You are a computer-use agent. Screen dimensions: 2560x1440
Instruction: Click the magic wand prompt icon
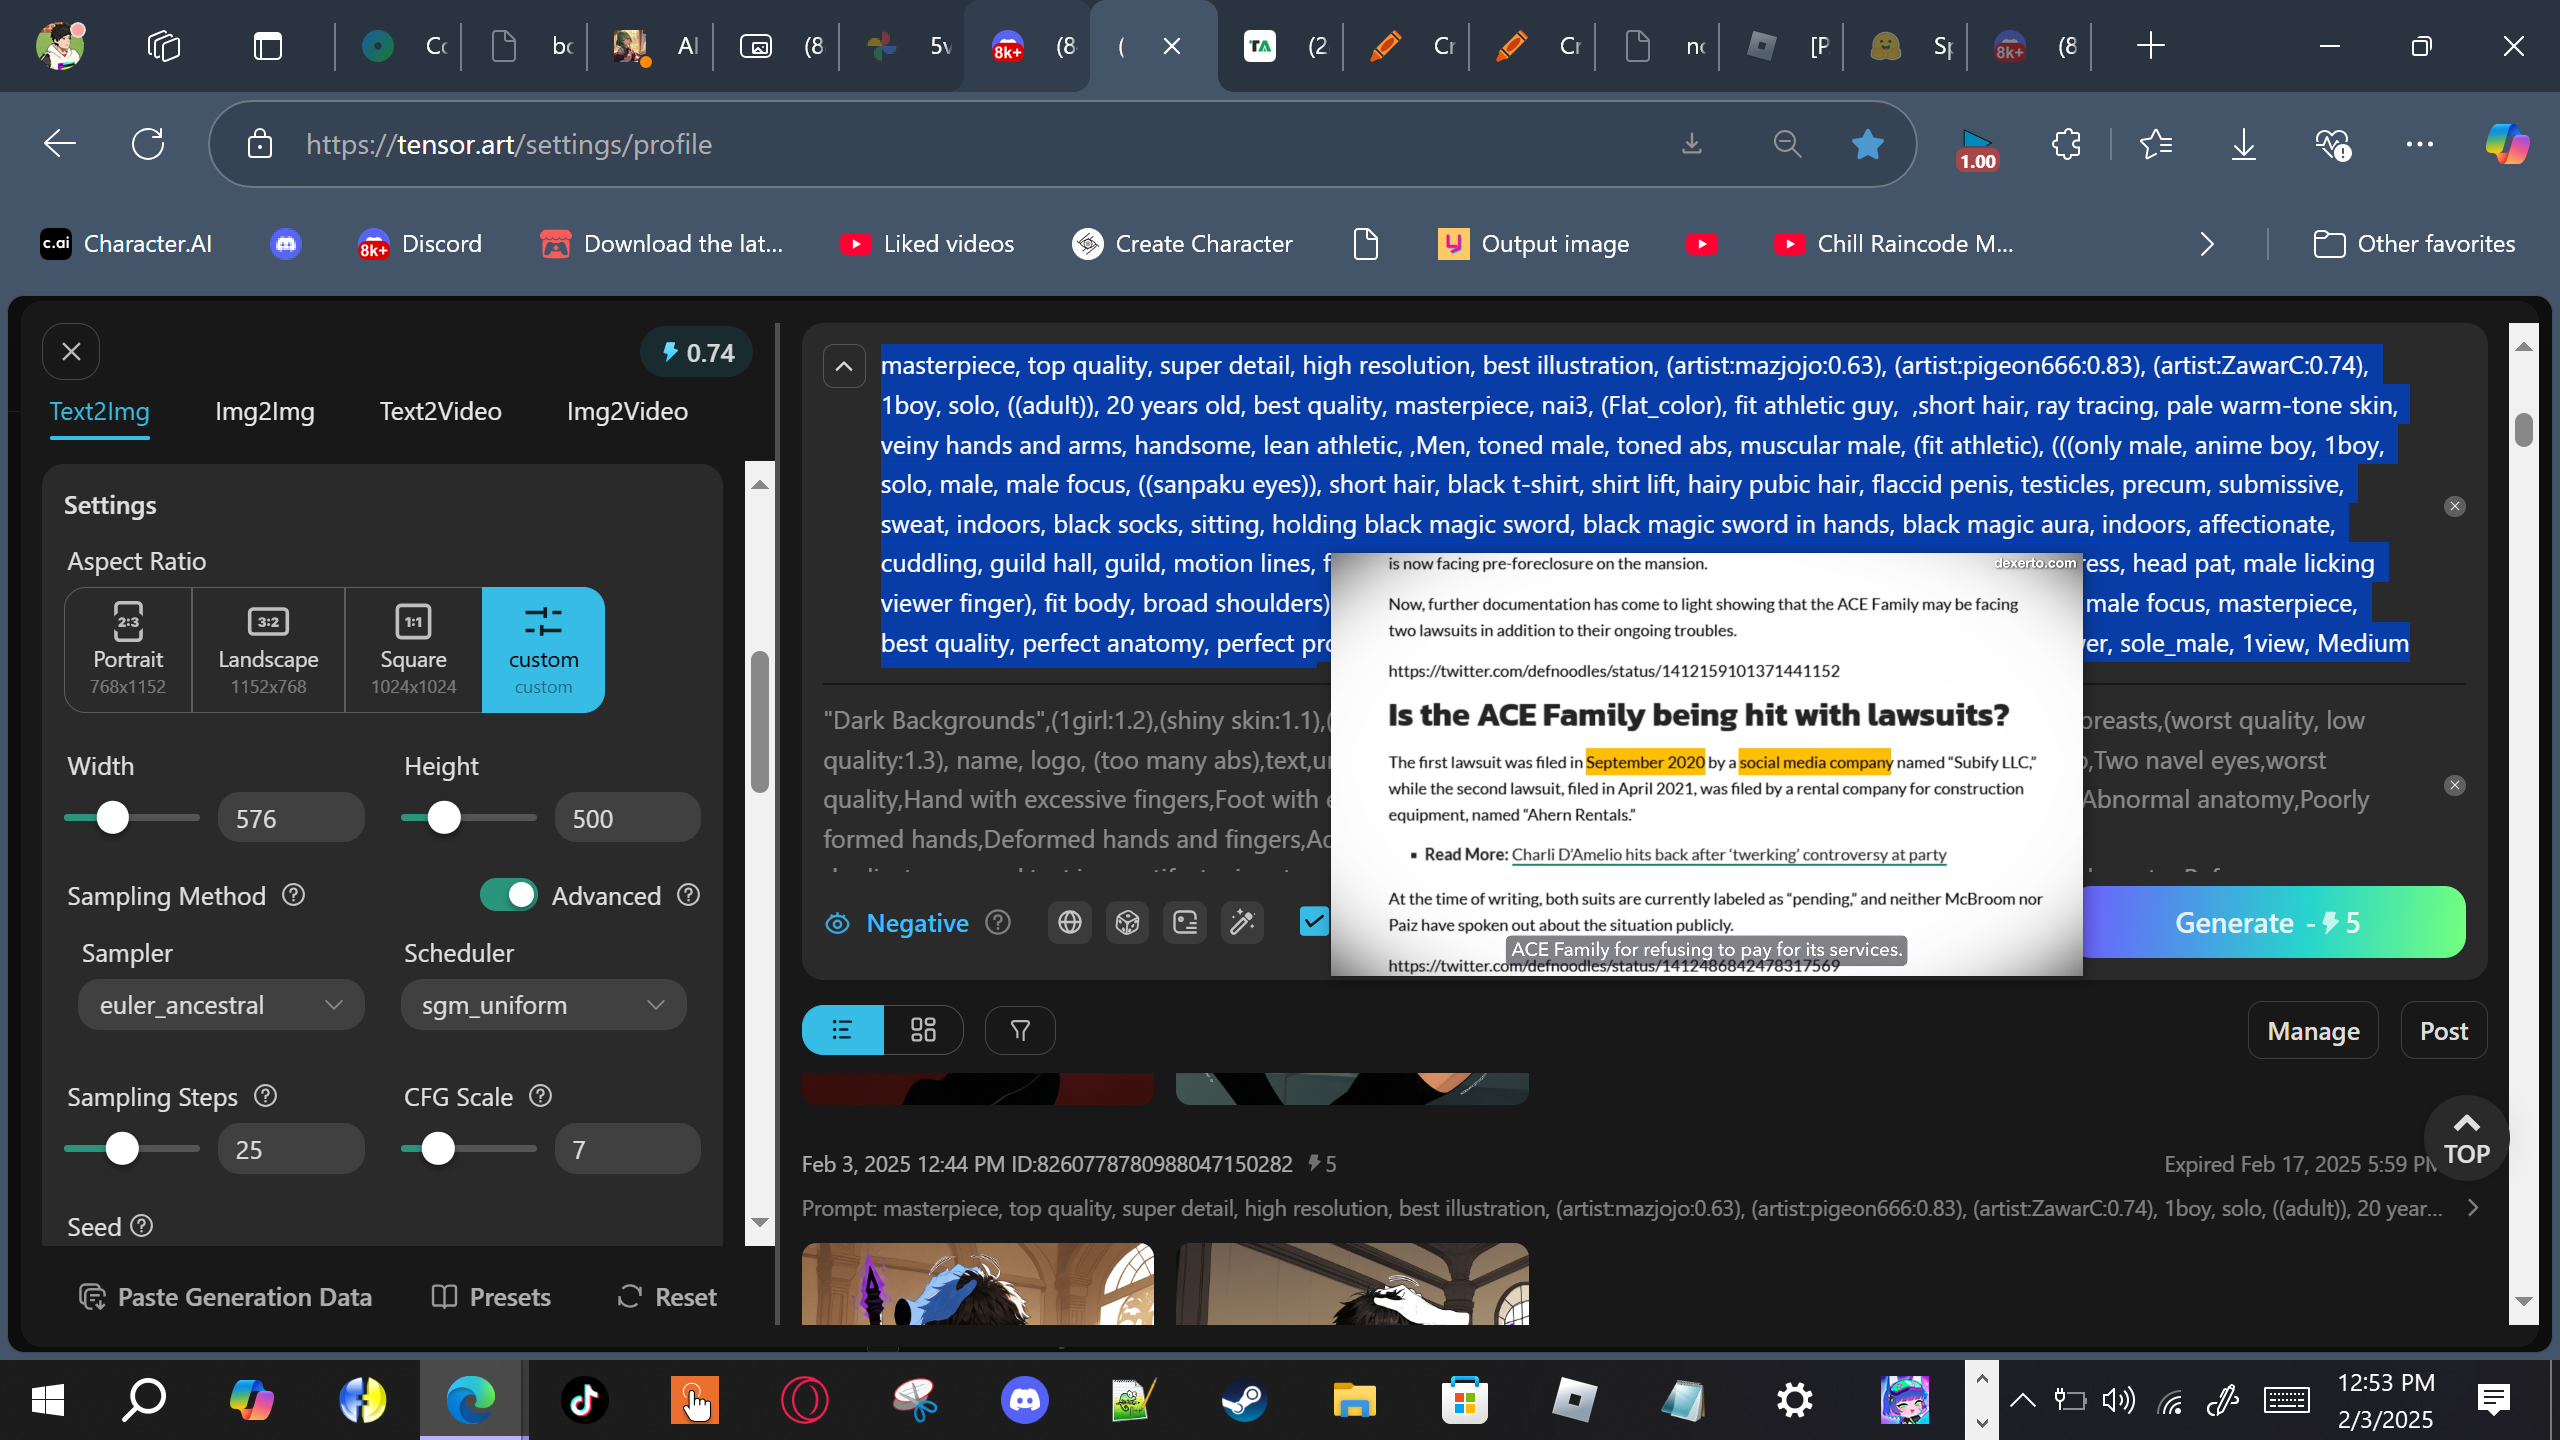[1243, 922]
